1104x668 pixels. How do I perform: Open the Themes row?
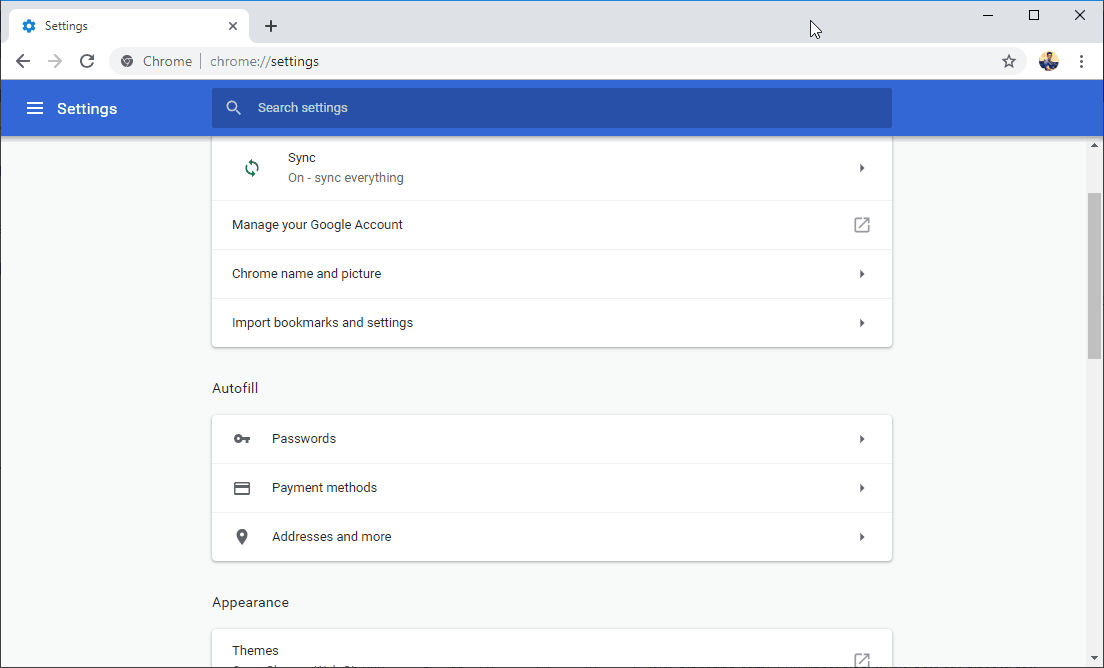tap(552, 649)
